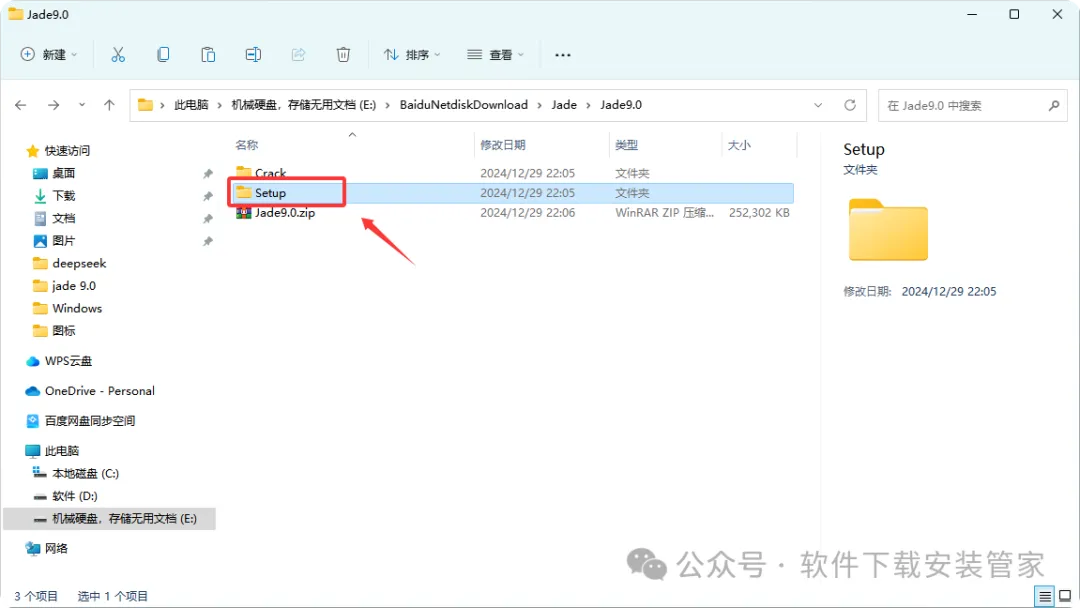Open 下载 in quick access

[63, 196]
